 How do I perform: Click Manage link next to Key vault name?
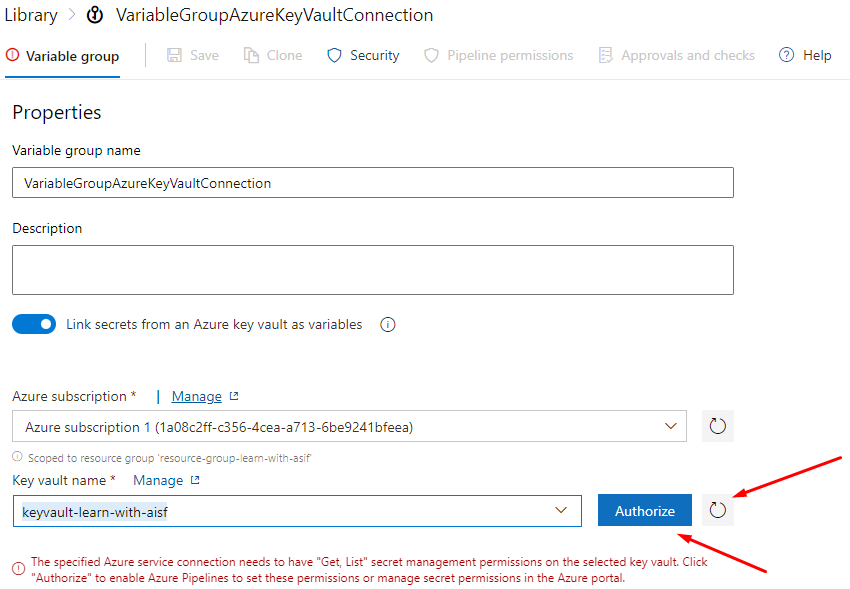(x=158, y=480)
